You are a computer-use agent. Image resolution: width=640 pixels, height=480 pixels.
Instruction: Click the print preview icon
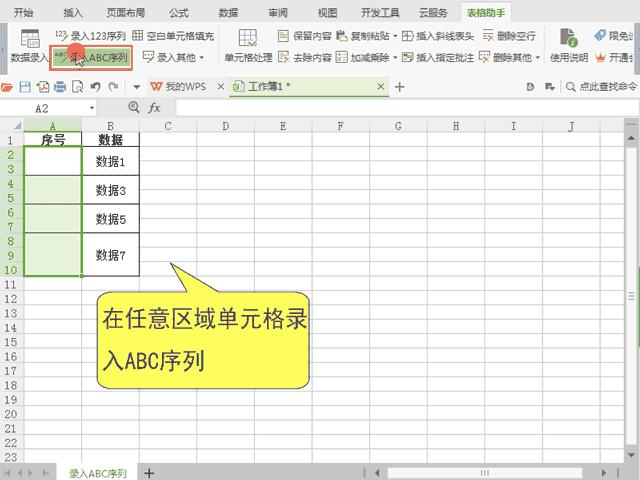(78, 87)
